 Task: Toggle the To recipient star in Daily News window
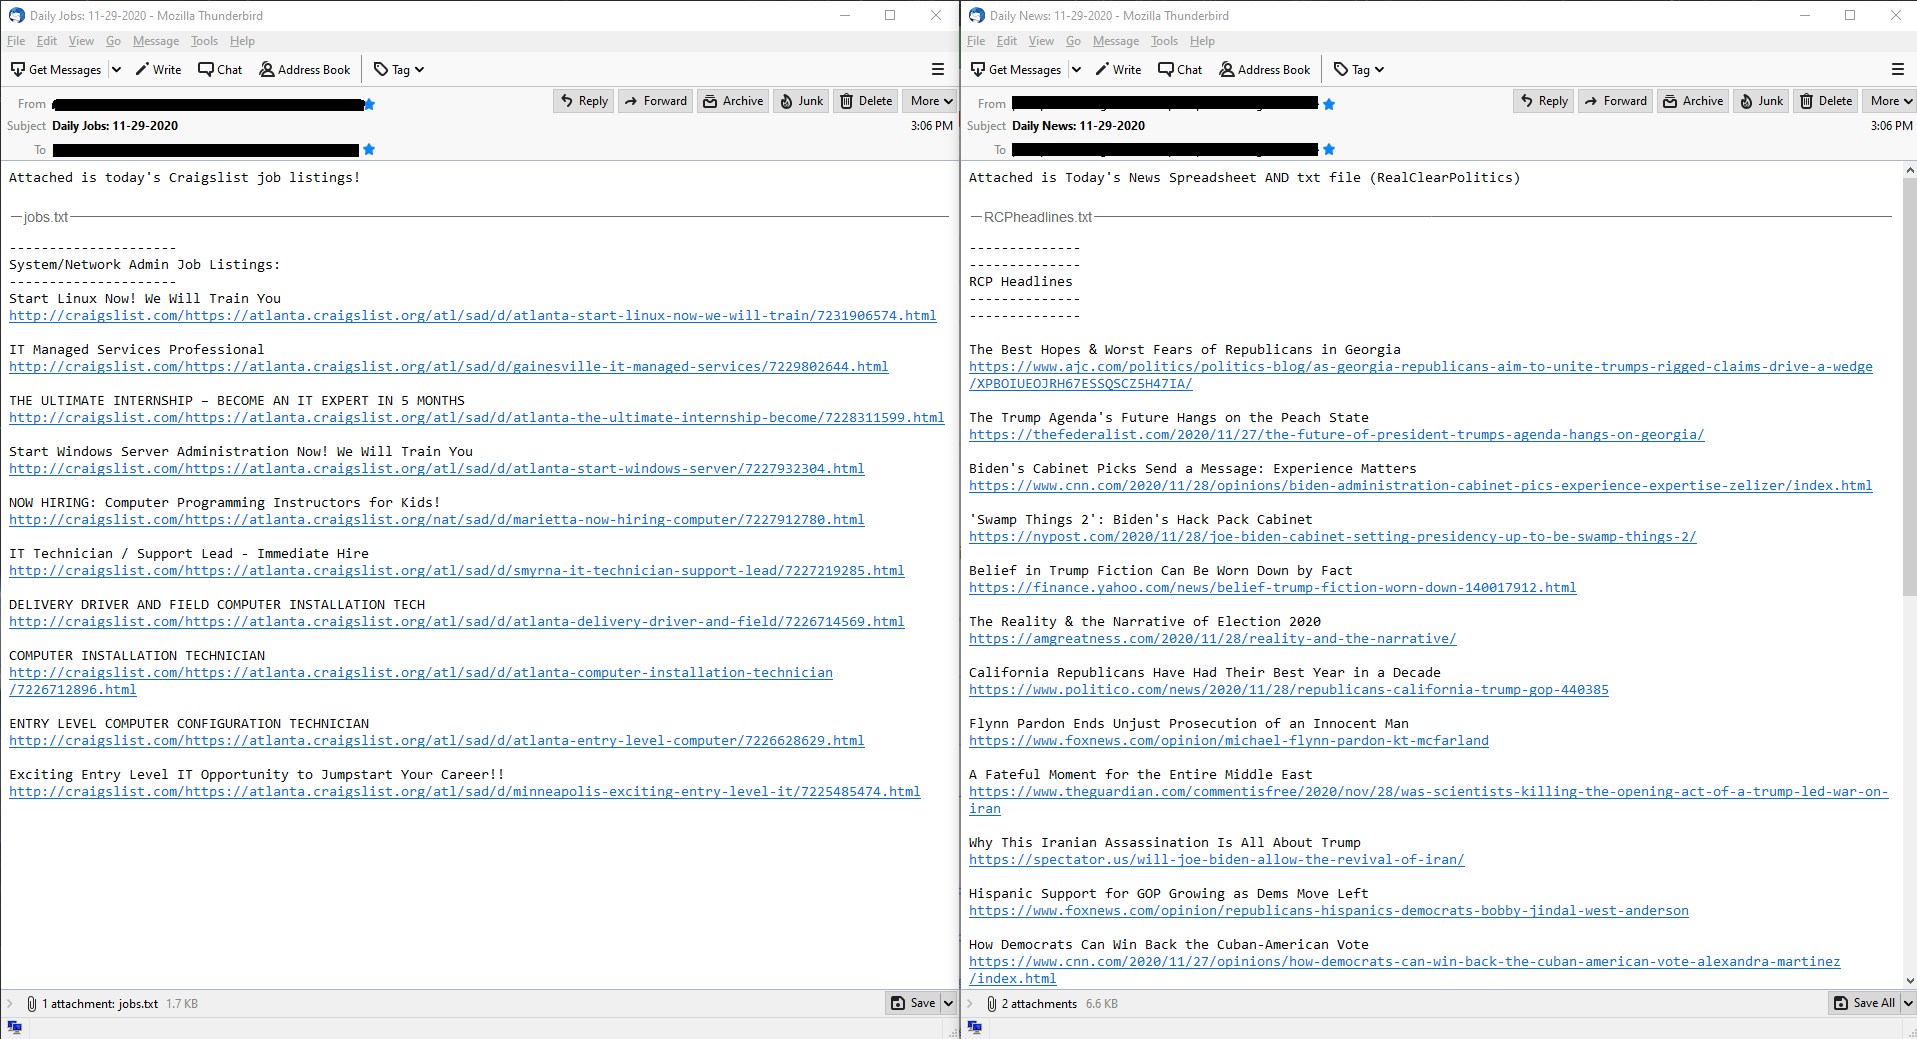1329,150
